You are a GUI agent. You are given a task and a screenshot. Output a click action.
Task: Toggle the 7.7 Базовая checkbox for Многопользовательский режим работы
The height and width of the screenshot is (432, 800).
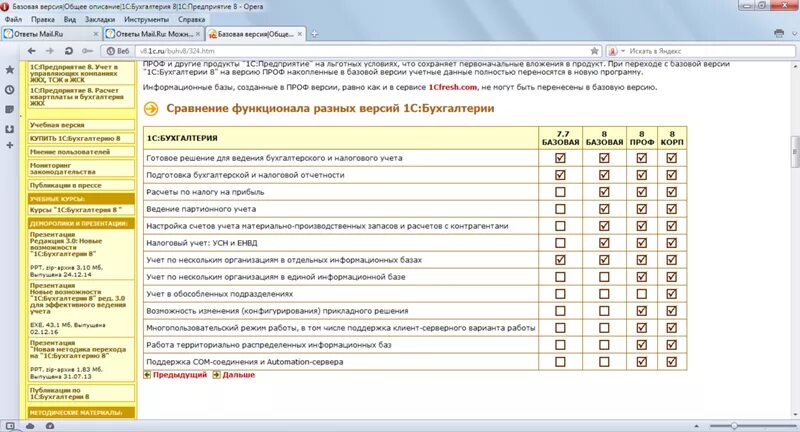point(560,328)
